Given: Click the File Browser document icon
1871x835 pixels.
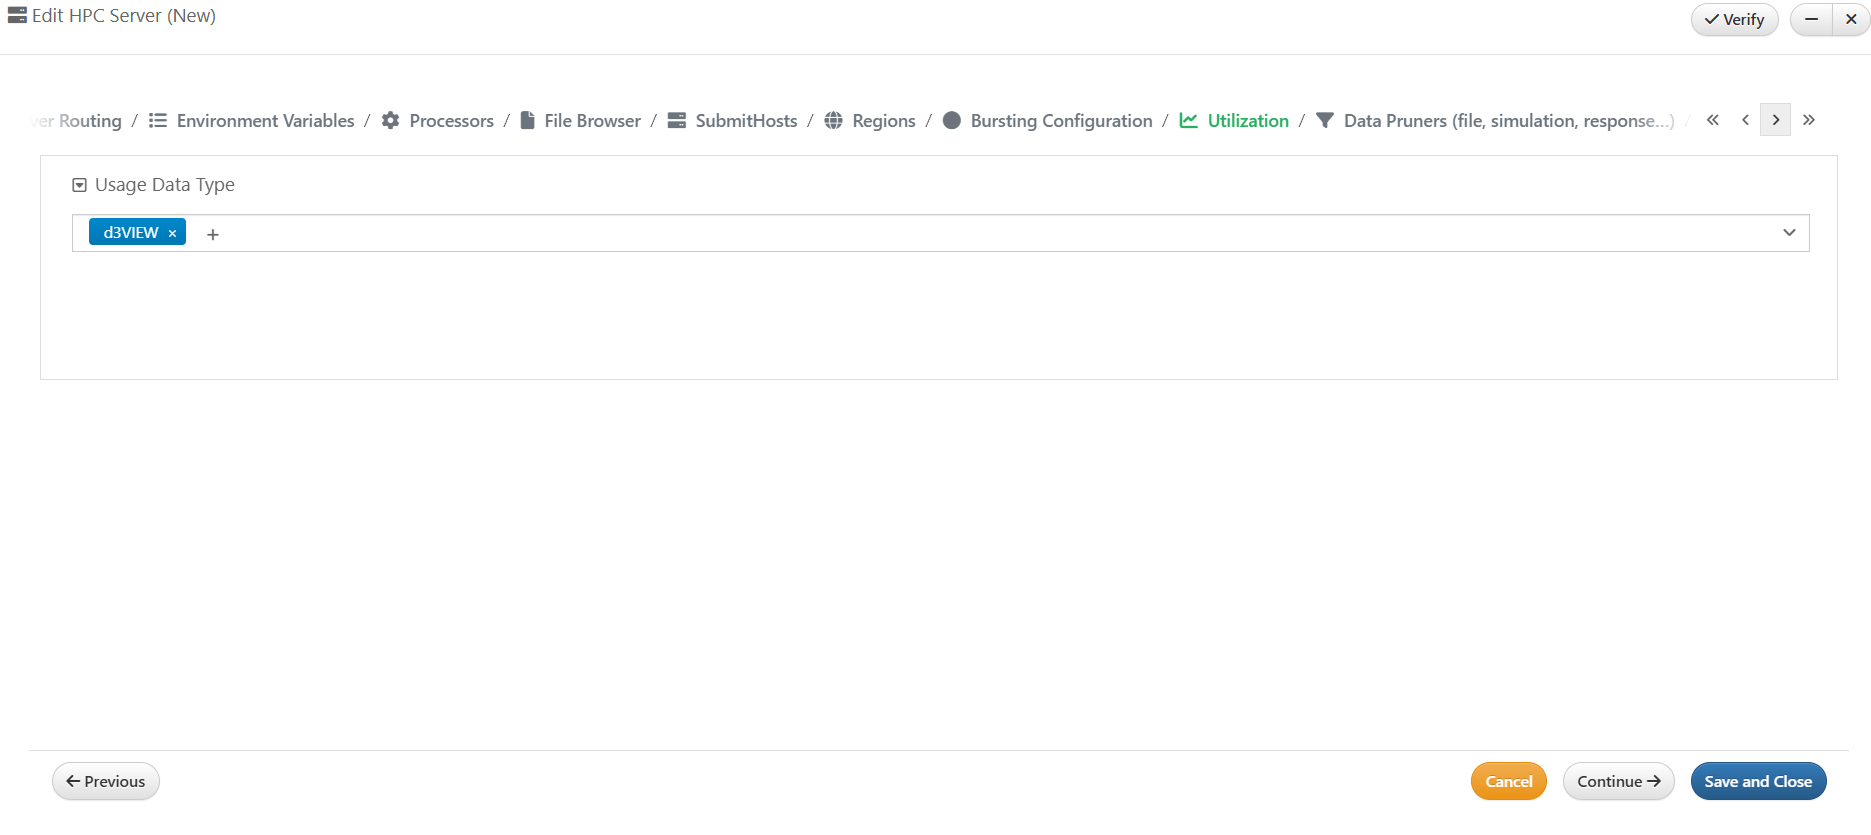Looking at the screenshot, I should point(527,121).
